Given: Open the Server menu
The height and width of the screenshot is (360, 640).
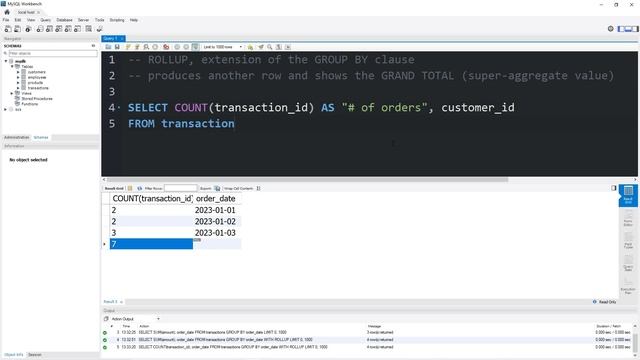Looking at the screenshot, I should [x=83, y=20].
